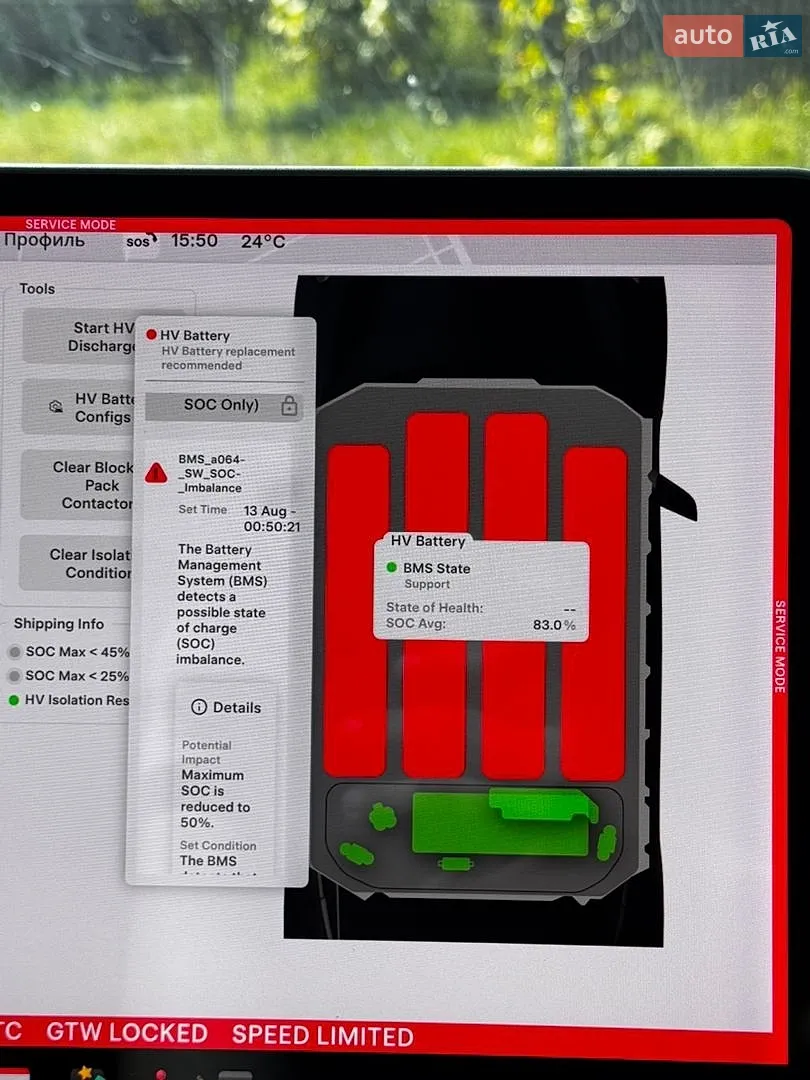
Task: Tap the Shipping Info section heading
Action: 59,624
